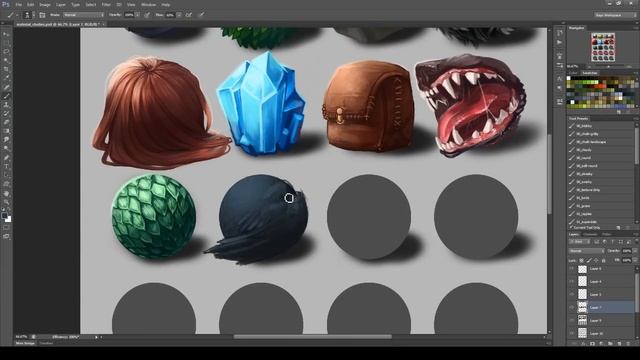Select the History Brush tool
The width and height of the screenshot is (640, 360).
(6, 113)
